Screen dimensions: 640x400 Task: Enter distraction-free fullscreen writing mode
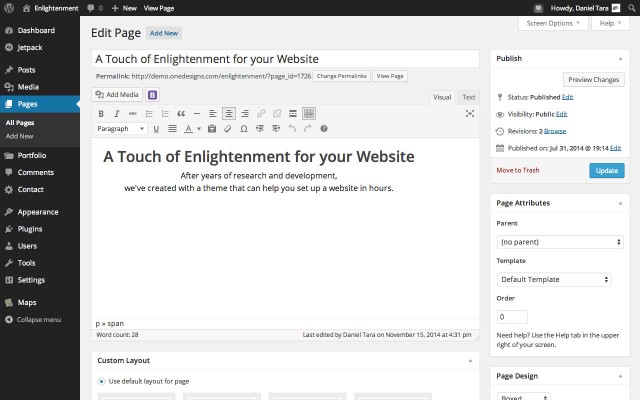pyautogui.click(x=470, y=114)
